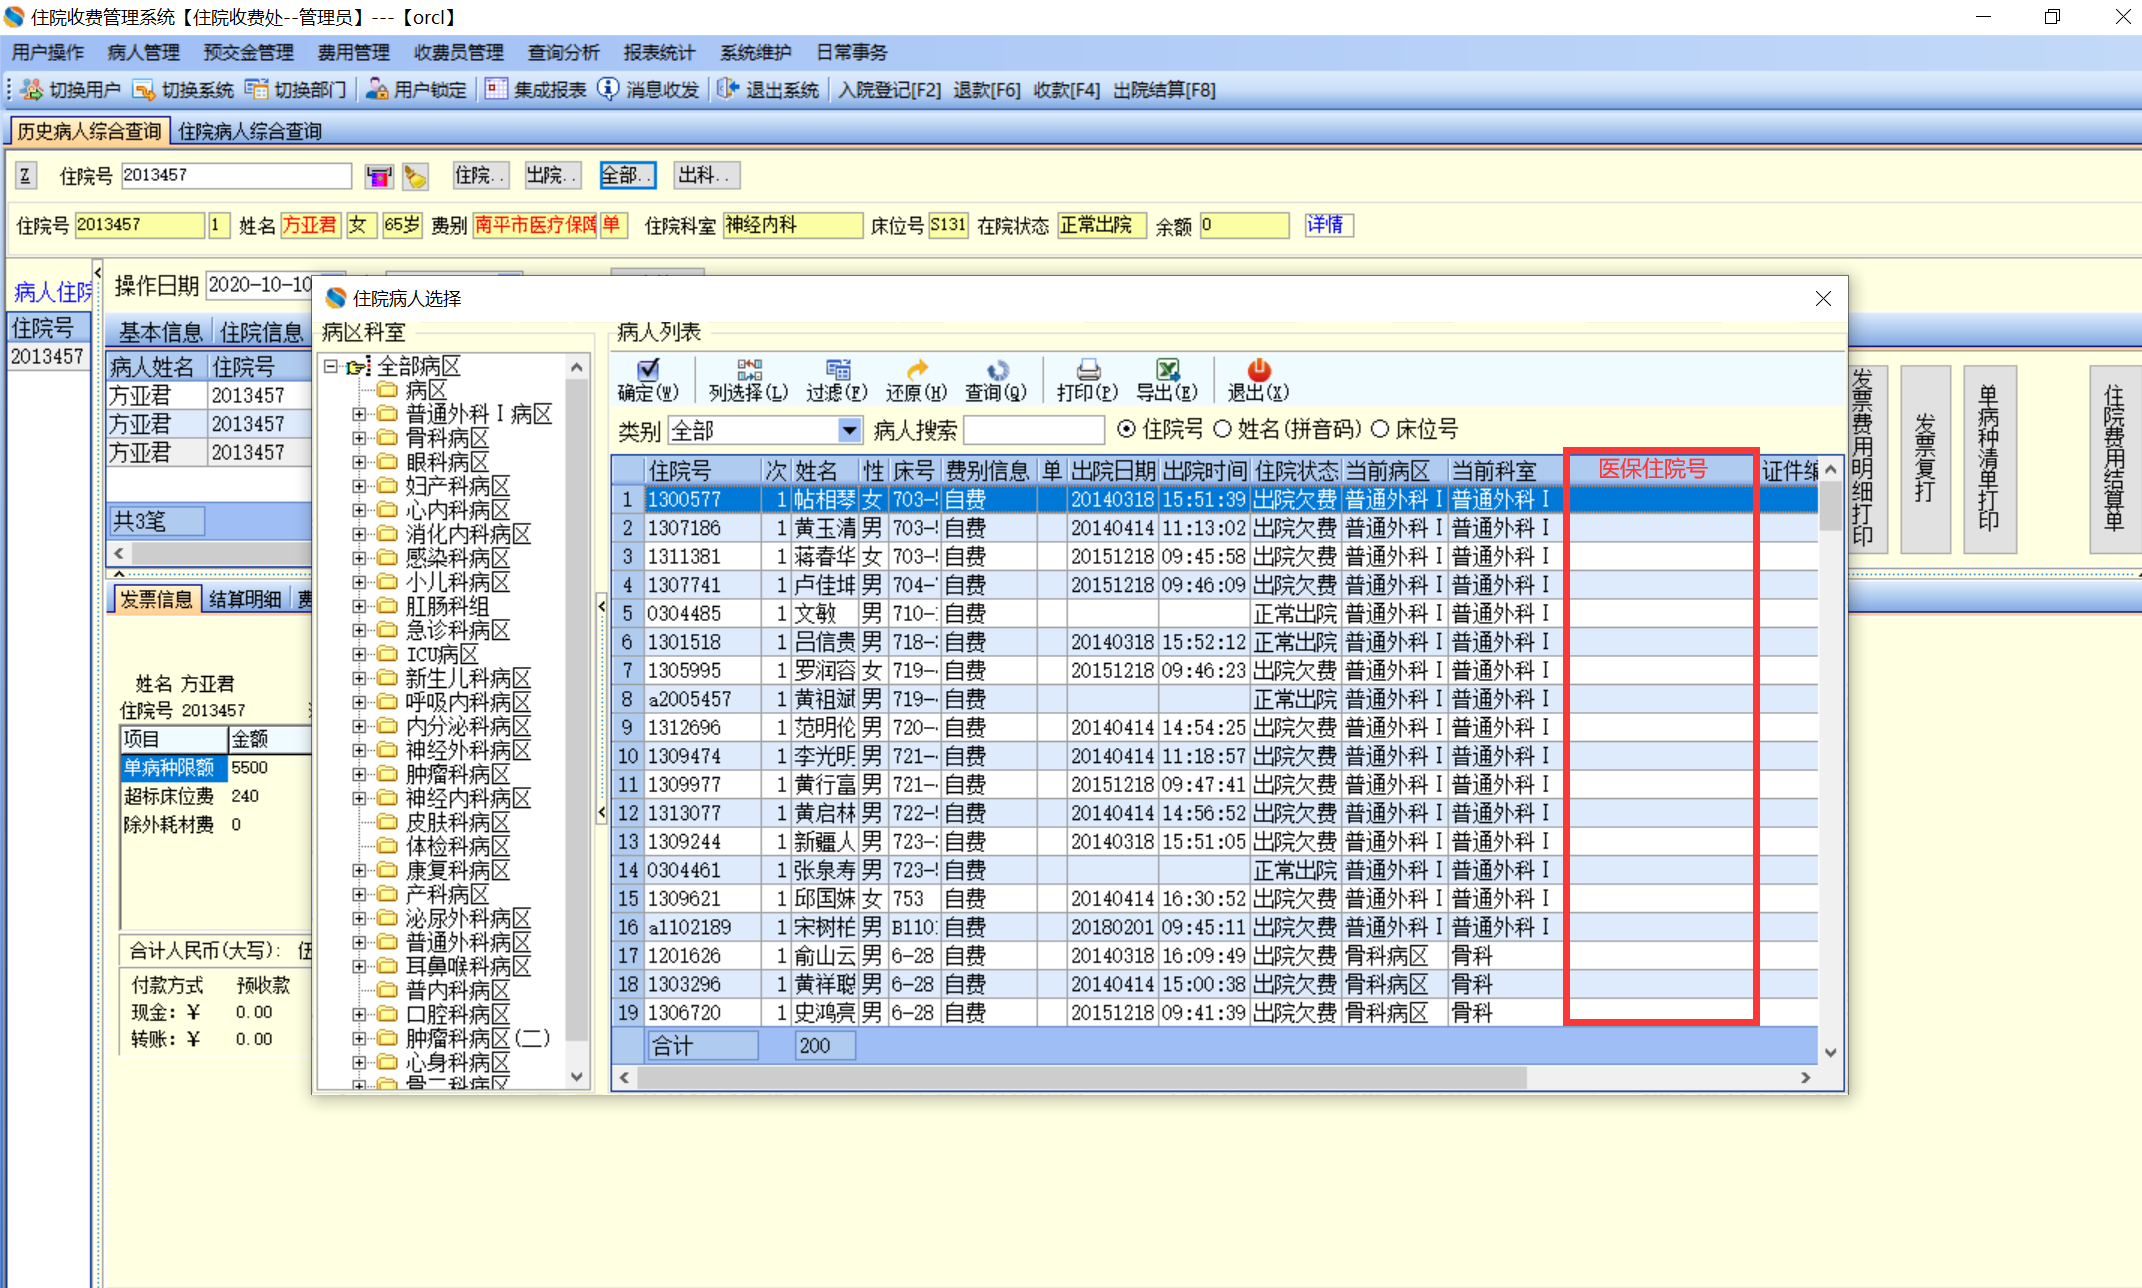
Task: Open the 列选择 column chooser icon
Action: coord(748,370)
